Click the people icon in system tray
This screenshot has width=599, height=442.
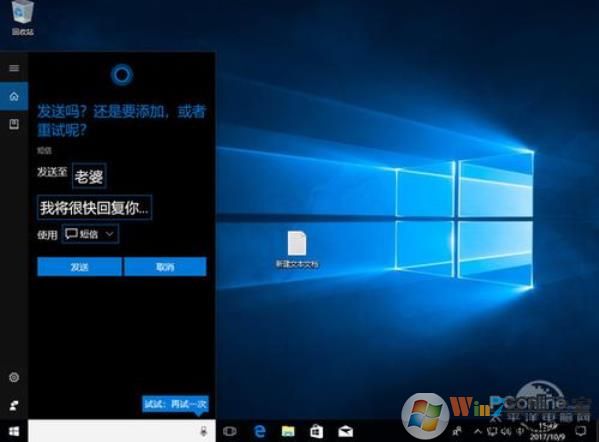tap(457, 432)
